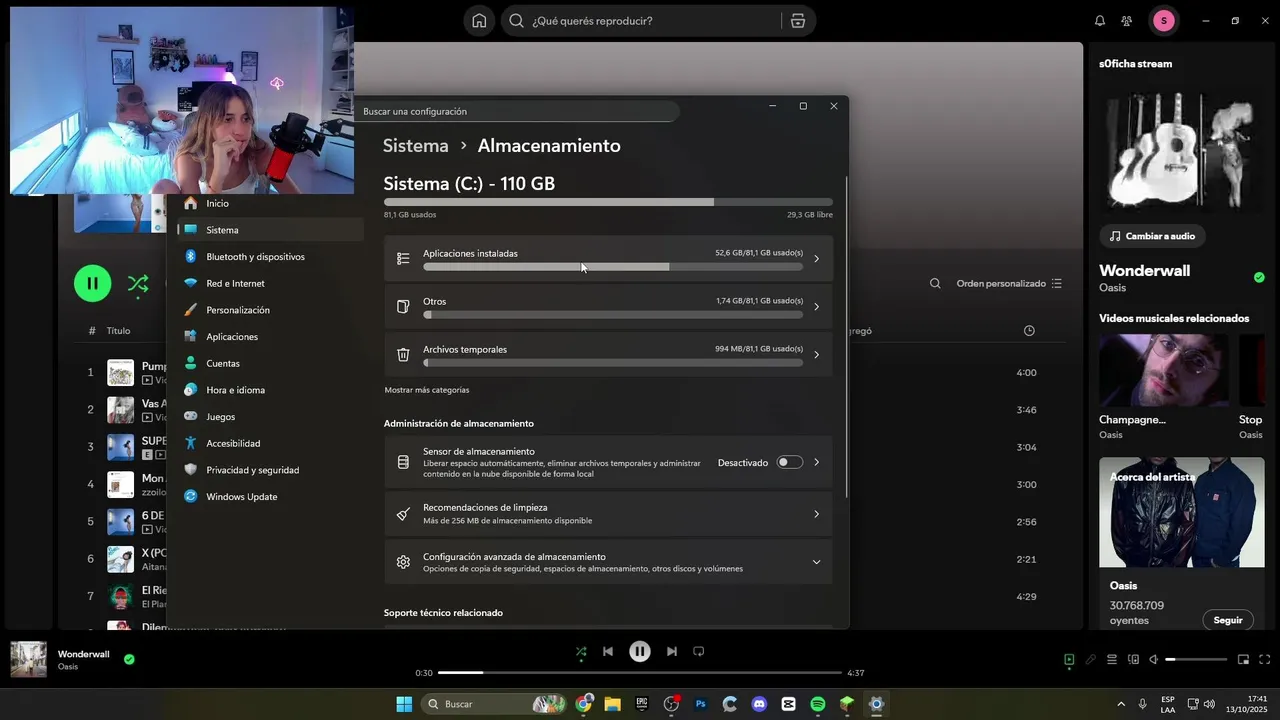Open Photoshop from taskbar

700,704
